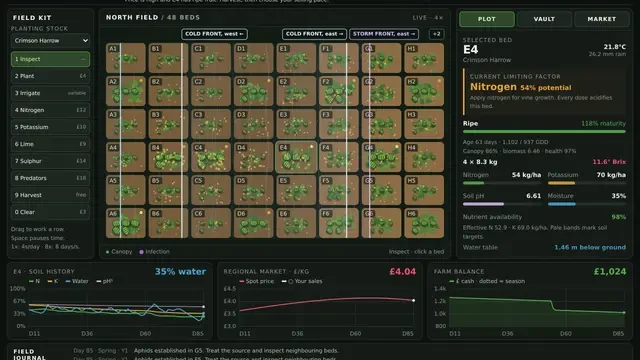Select bed F4 in the field
640x360 pixels.
pos(339,157)
